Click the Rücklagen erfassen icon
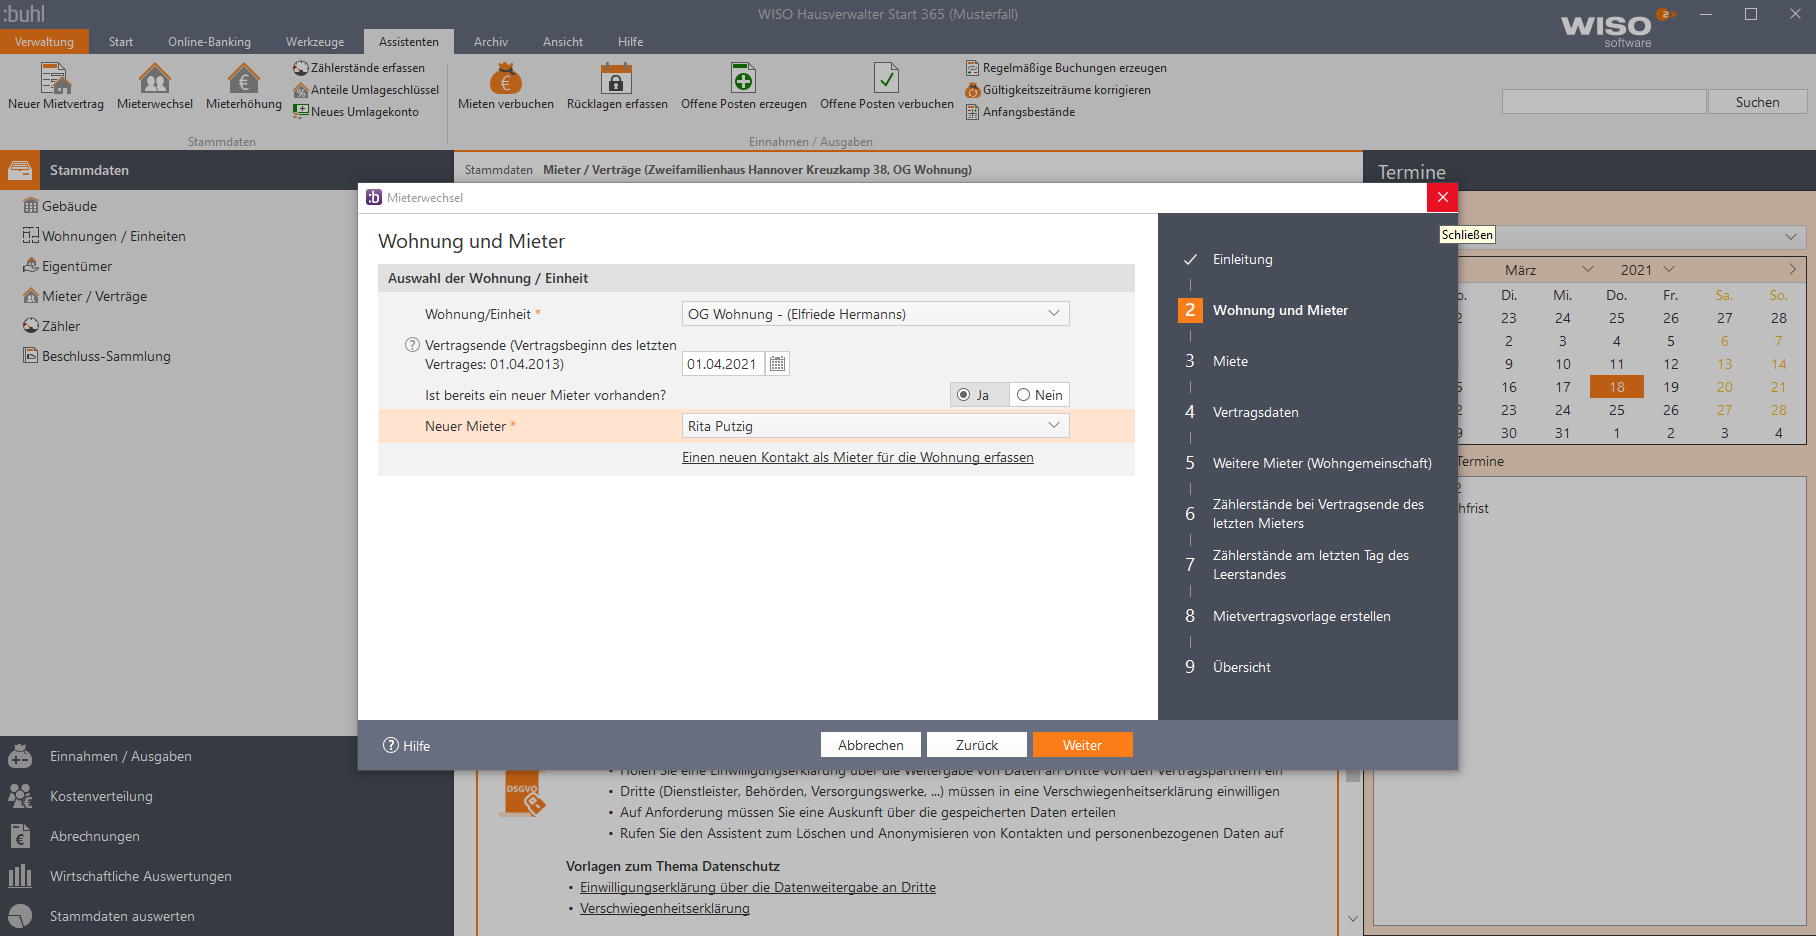This screenshot has height=936, width=1816. 616,79
